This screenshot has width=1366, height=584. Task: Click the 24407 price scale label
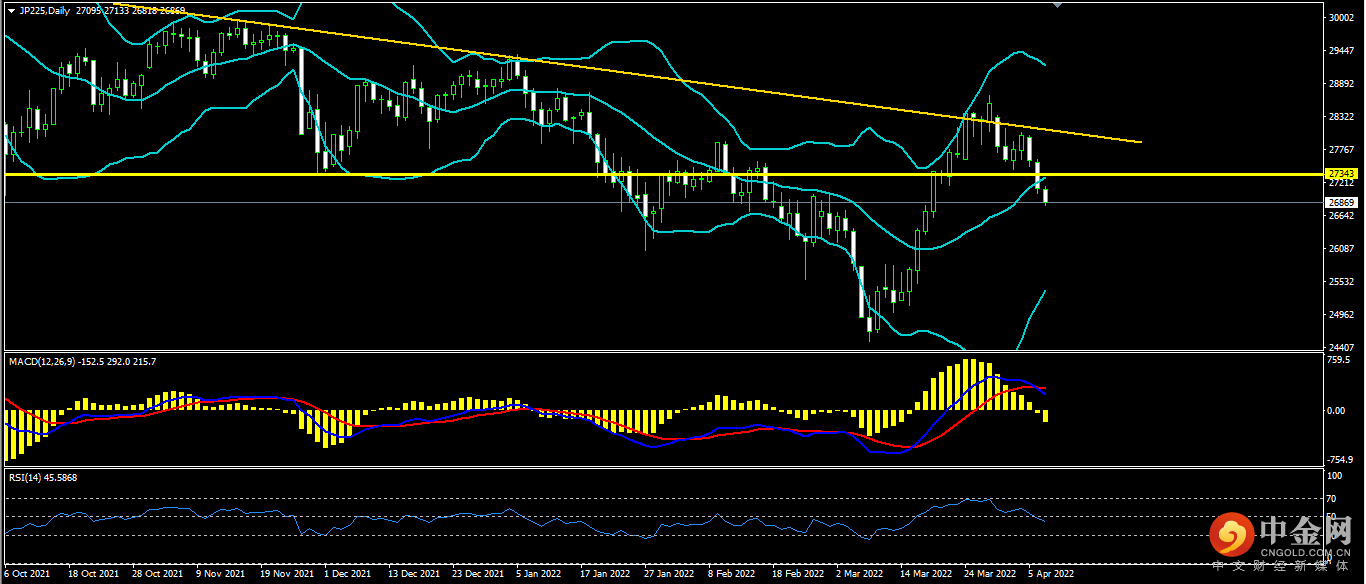[x=1340, y=347]
